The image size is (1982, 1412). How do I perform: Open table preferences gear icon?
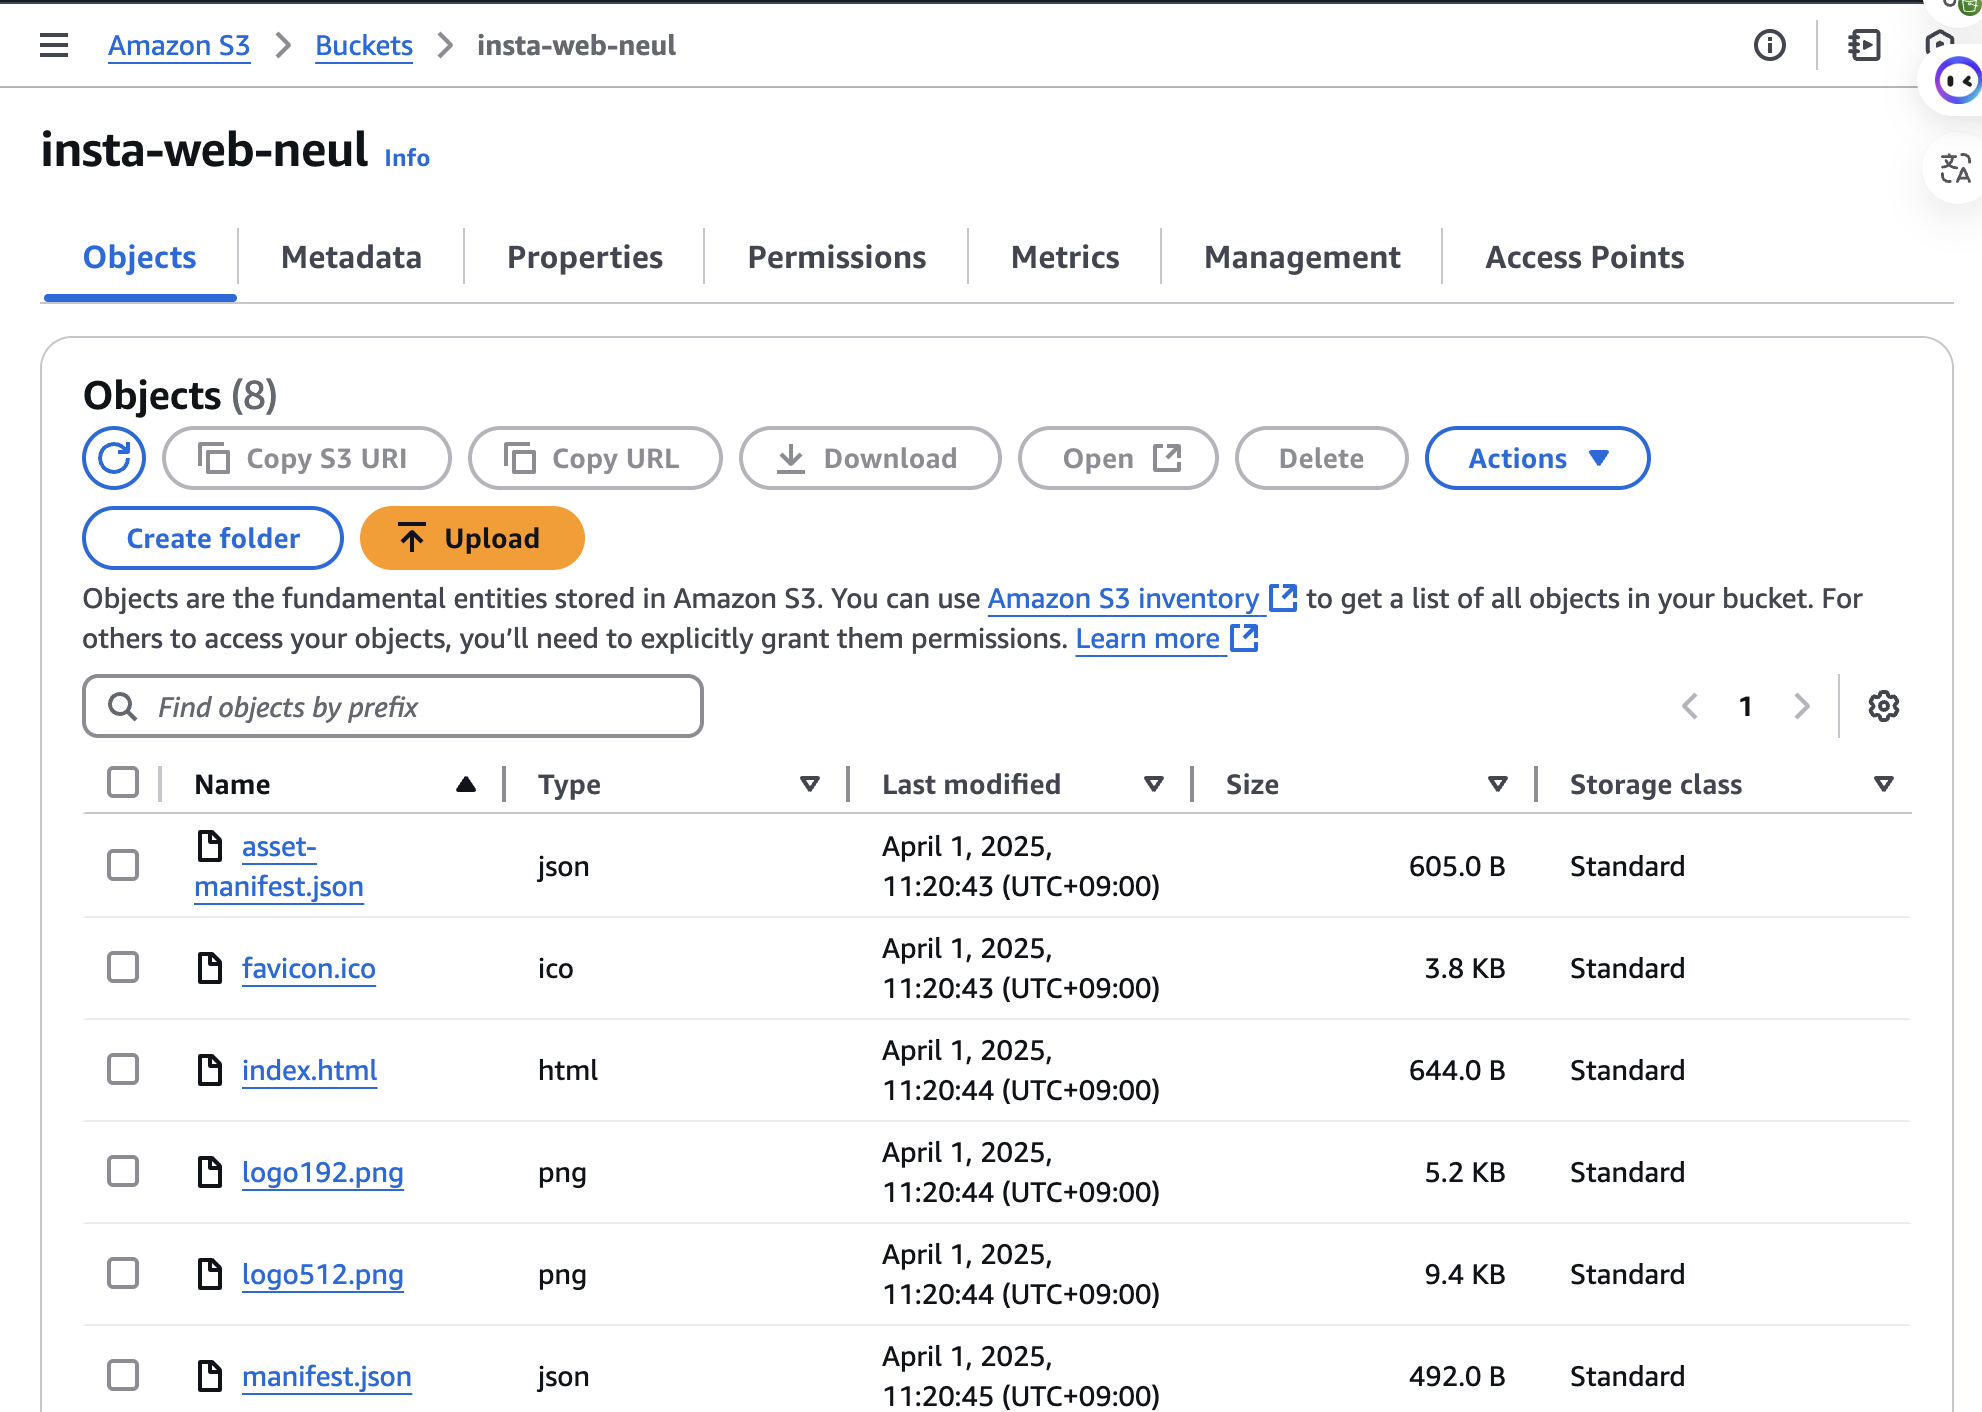point(1884,706)
